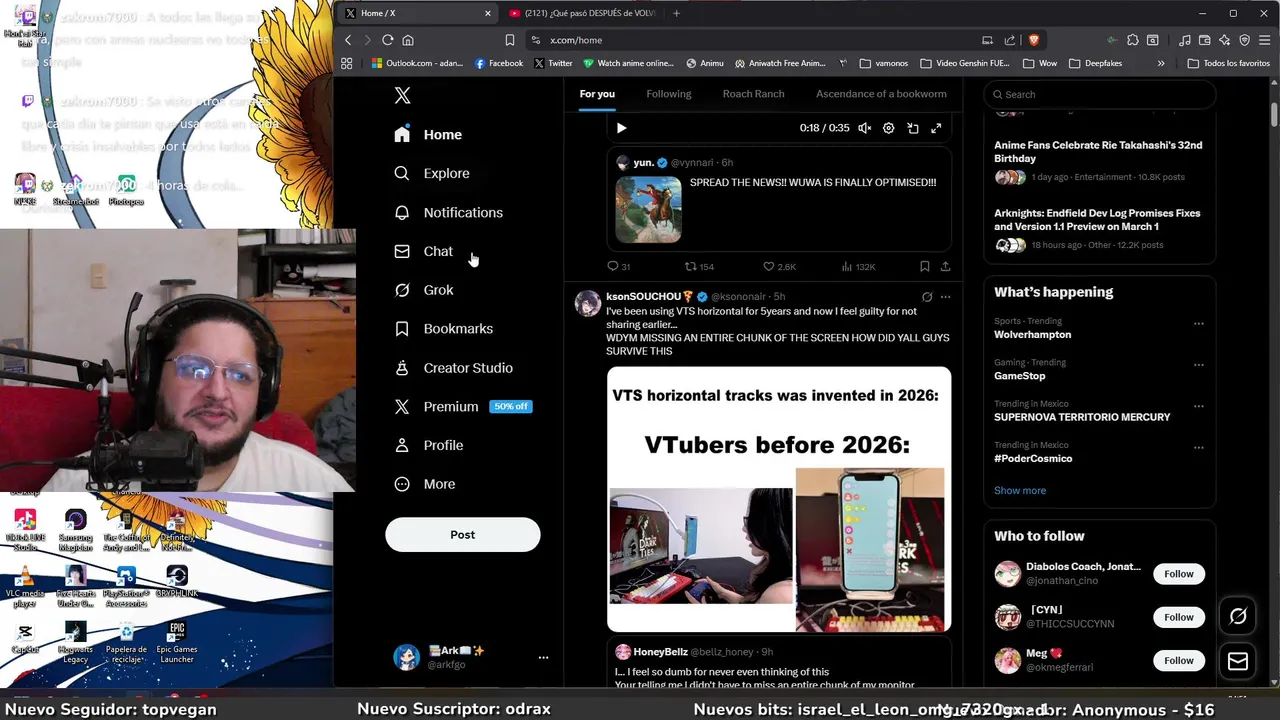View analytics showing 132K views

(858, 267)
